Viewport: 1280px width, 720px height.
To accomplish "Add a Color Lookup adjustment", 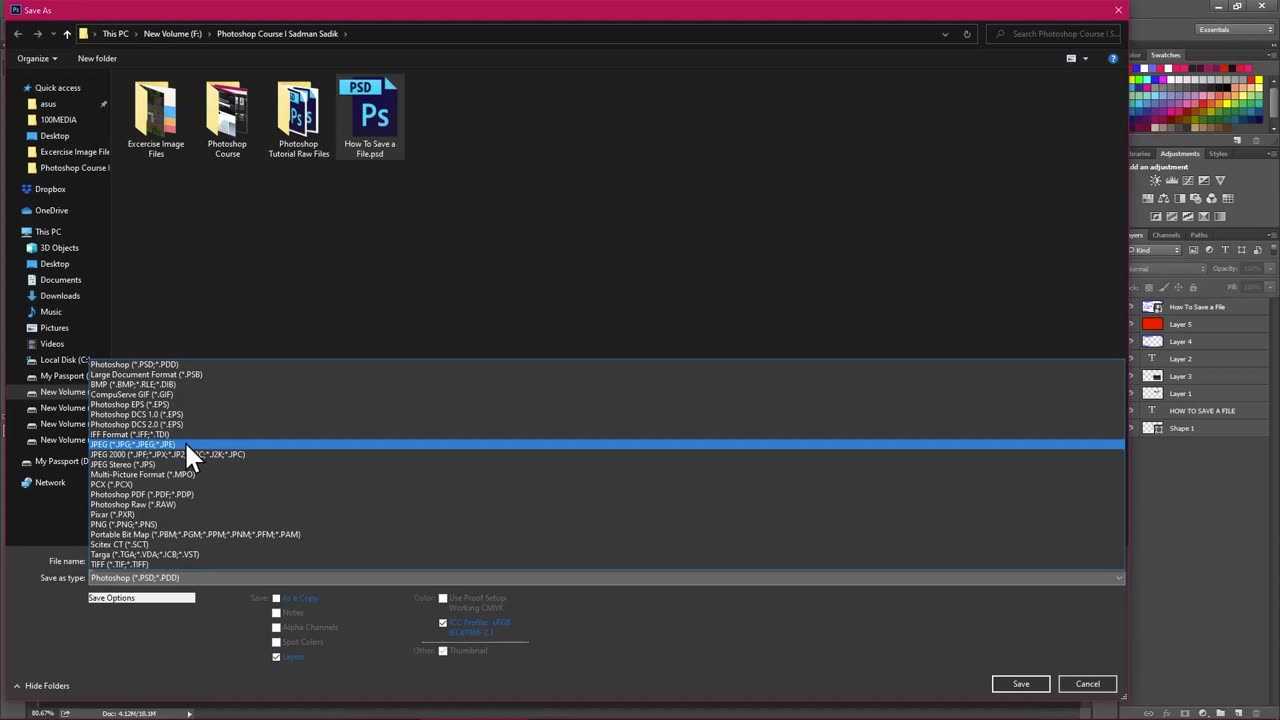I will tap(1228, 199).
